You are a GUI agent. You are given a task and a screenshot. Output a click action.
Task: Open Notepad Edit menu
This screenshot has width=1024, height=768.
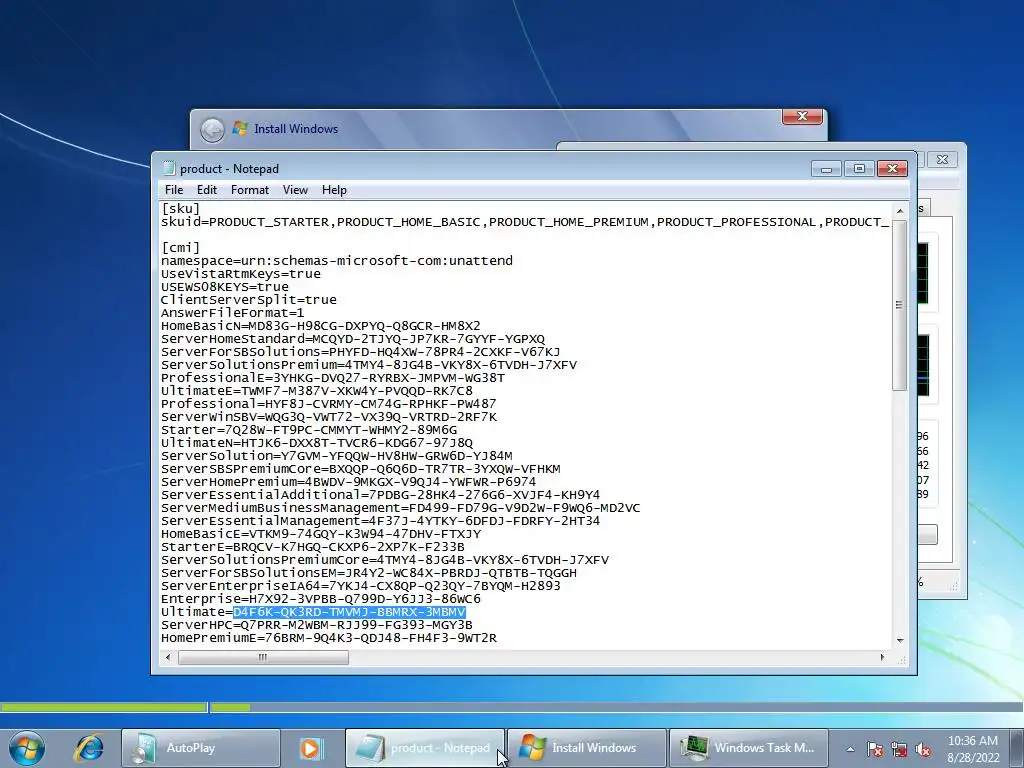coord(206,190)
